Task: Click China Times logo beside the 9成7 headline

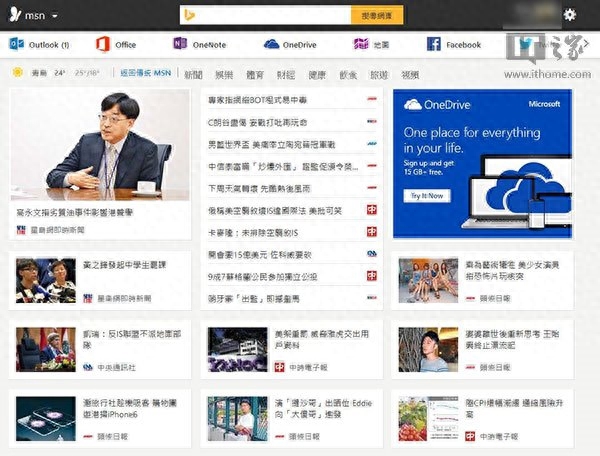Action: point(372,275)
